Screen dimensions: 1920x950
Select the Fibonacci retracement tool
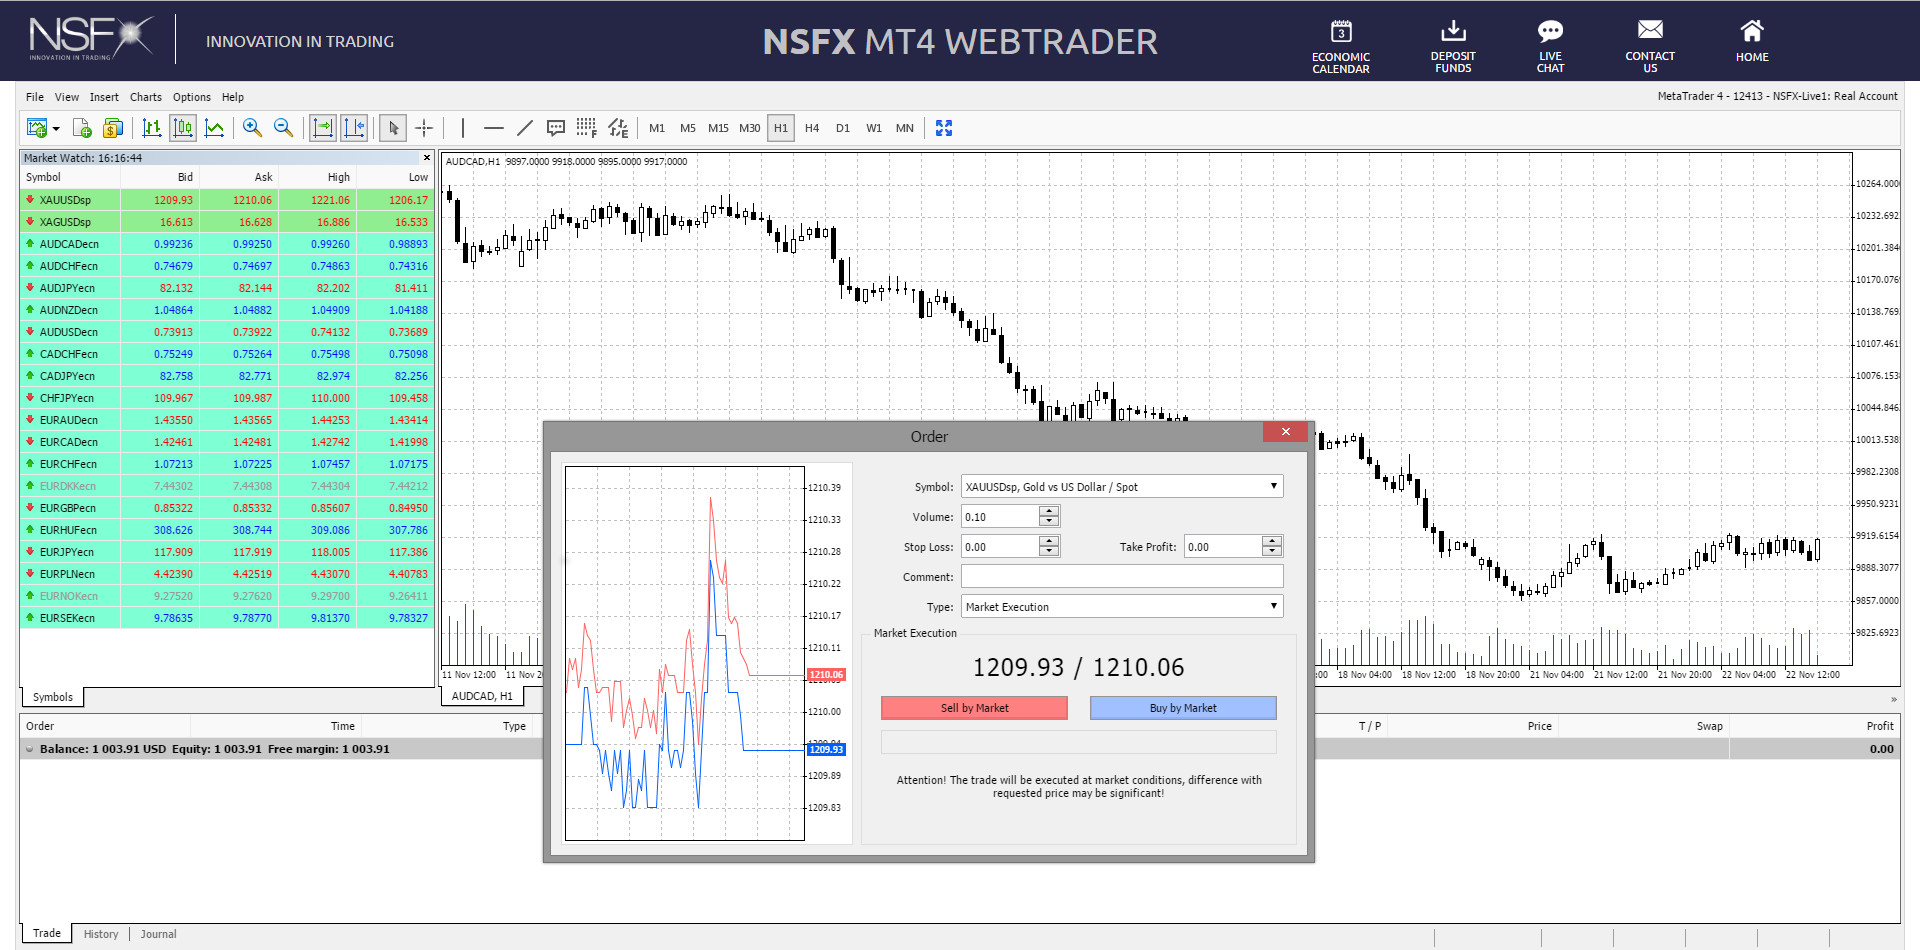pyautogui.click(x=587, y=128)
